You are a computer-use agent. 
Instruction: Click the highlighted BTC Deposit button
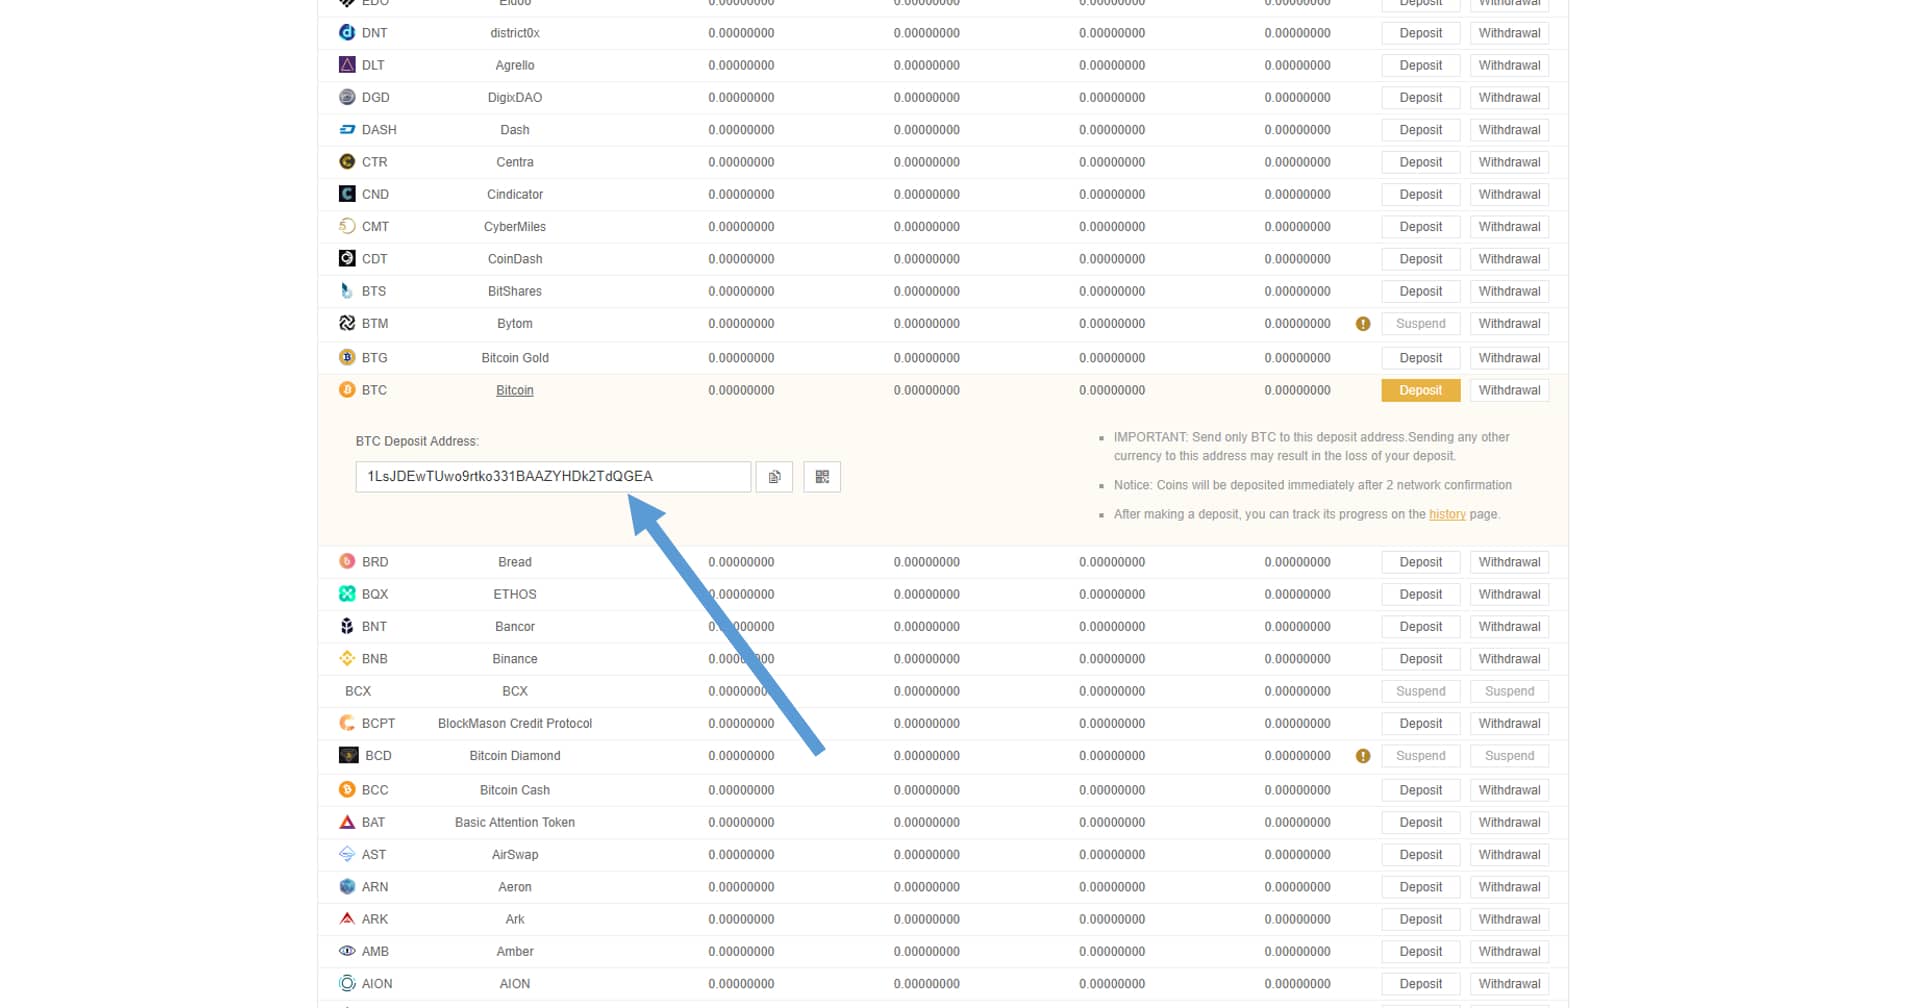point(1421,391)
